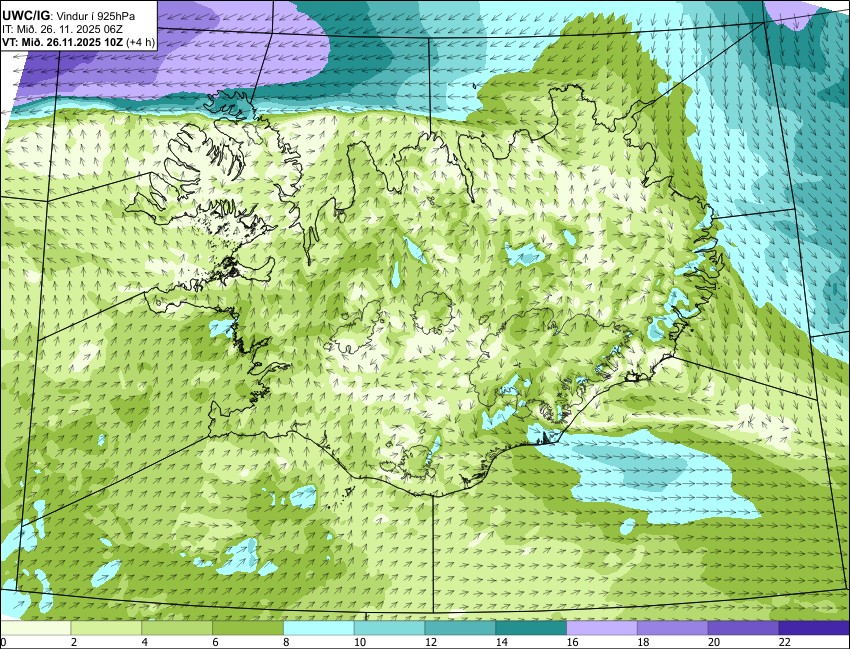Click the dark teal swatch between 14 and 16
The height and width of the screenshot is (649, 850).
coord(531,628)
